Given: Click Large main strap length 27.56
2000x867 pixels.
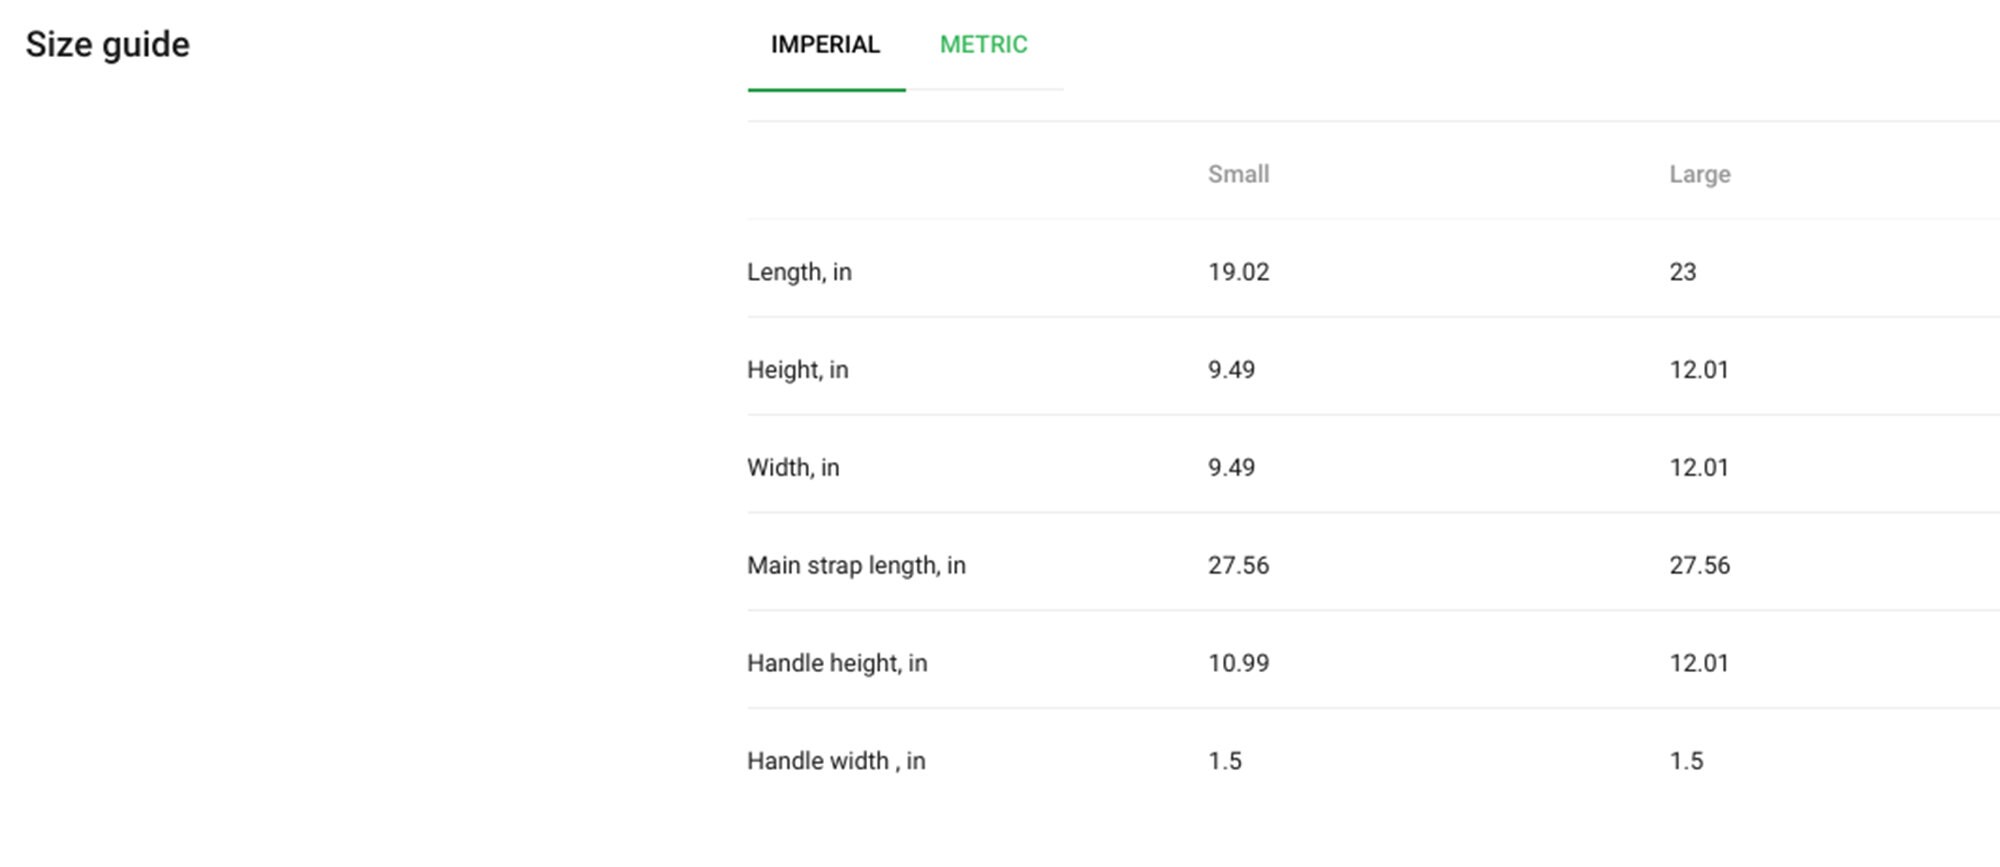Looking at the screenshot, I should [1699, 566].
